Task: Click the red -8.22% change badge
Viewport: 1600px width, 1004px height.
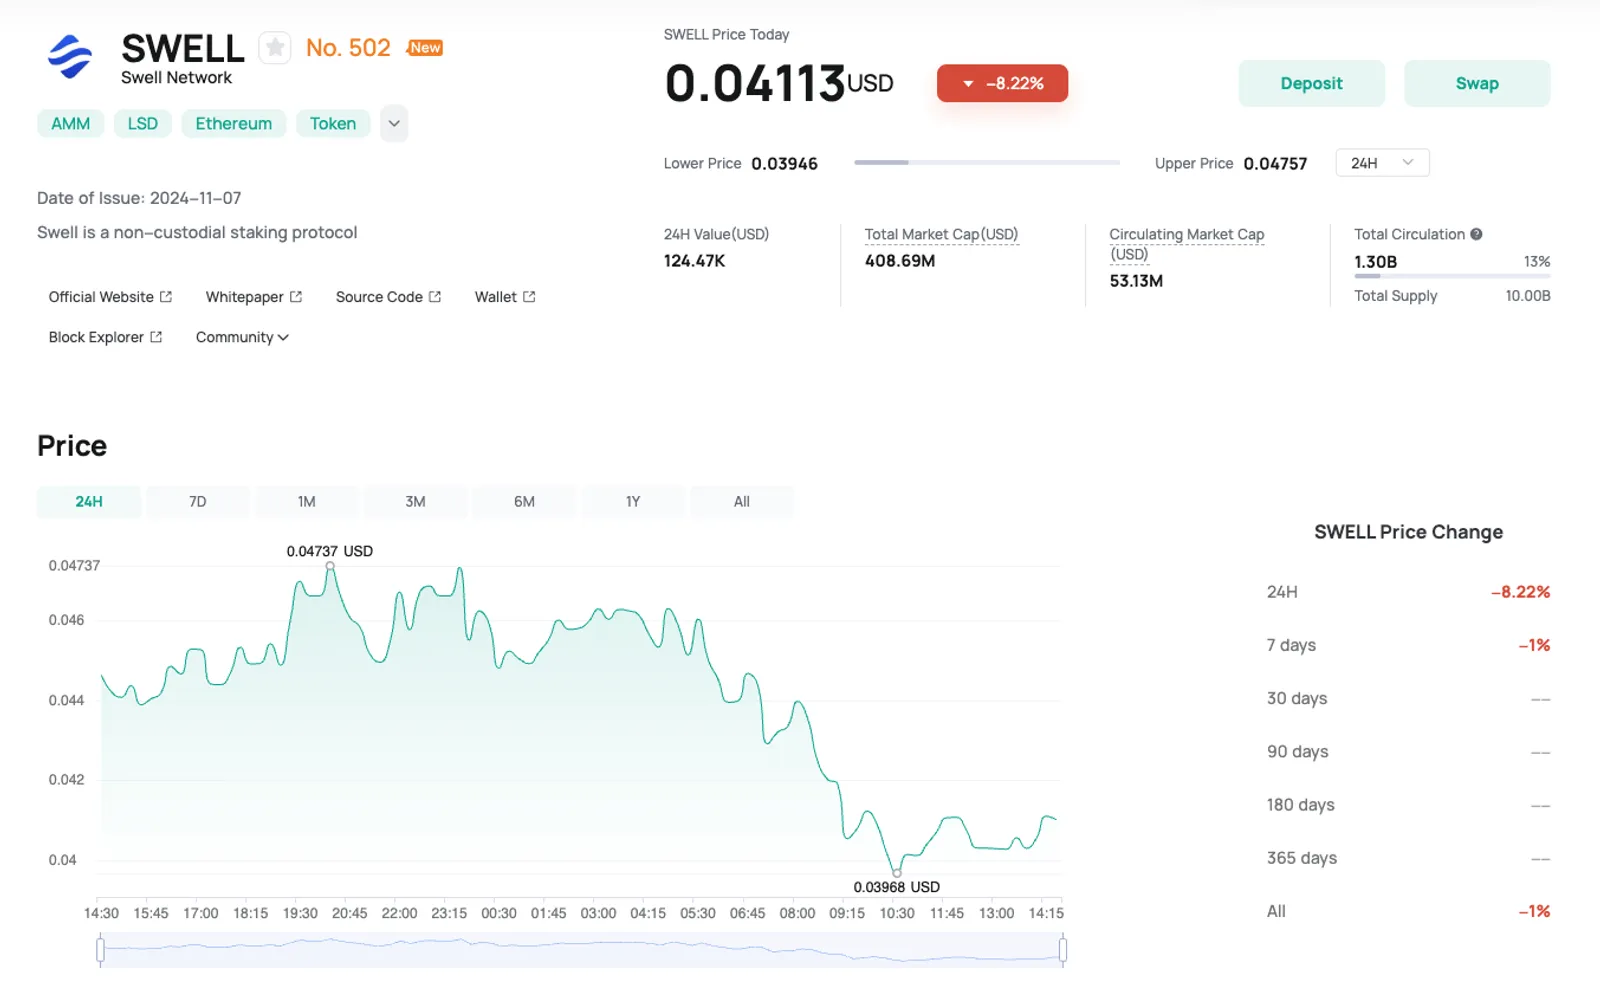Action: click(x=1002, y=83)
